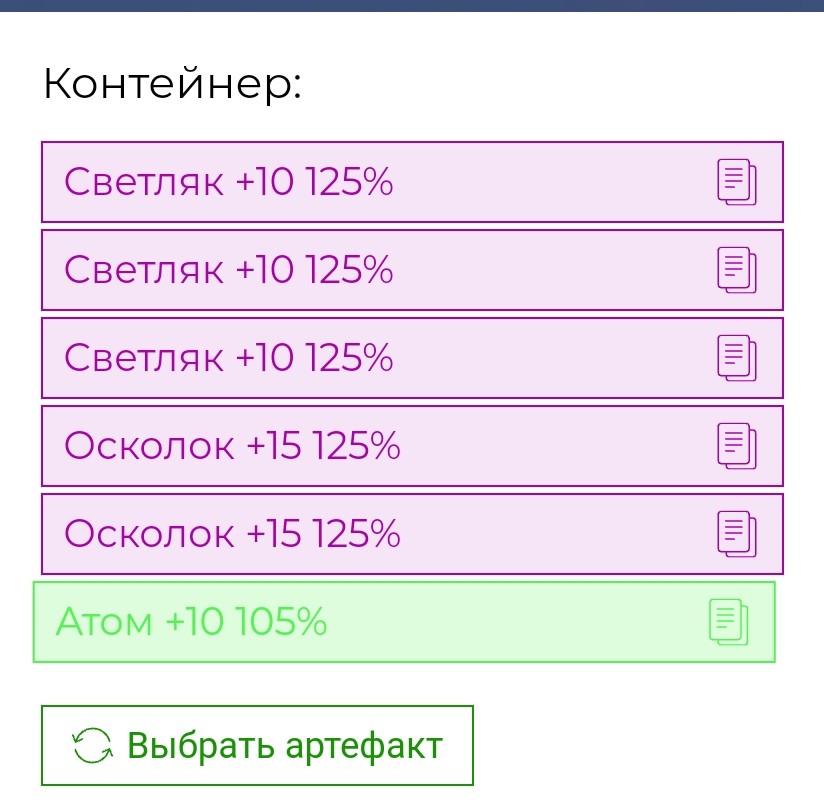Viewport: 824px width, 812px height.
Task: Choose the third Светляк +10 125% item
Action: [x=413, y=358]
